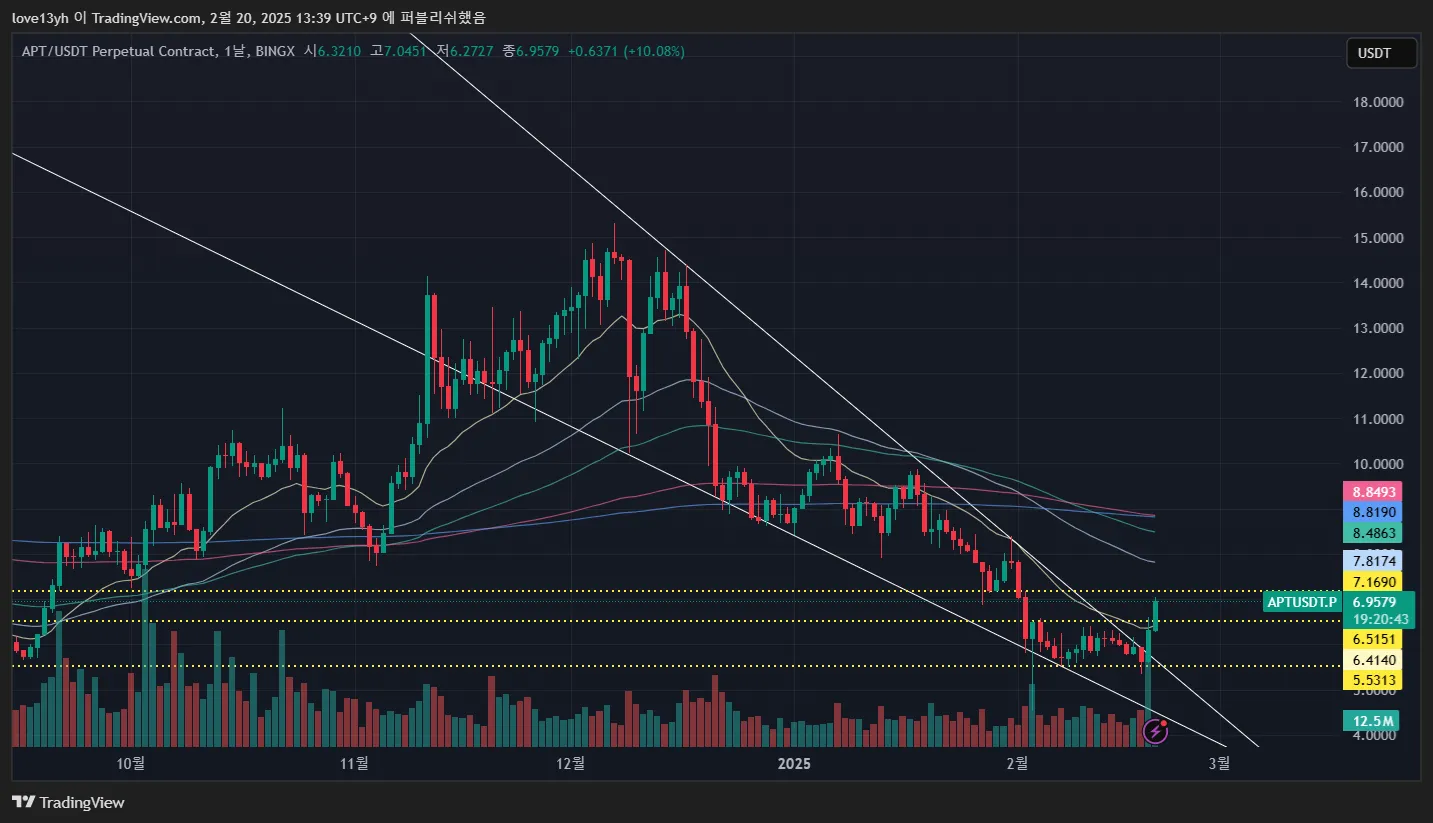This screenshot has width=1433, height=823.
Task: Click the 2025 time axis label
Action: pos(794,764)
